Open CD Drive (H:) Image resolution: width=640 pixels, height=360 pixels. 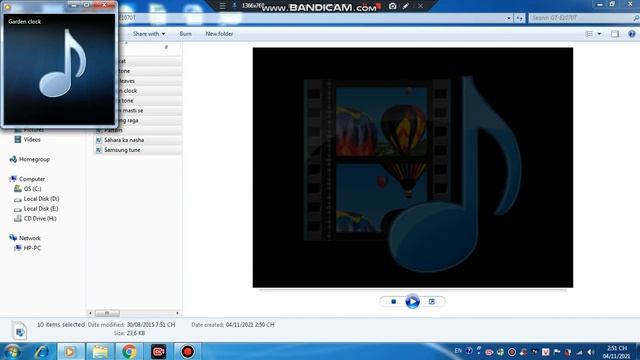(x=40, y=218)
